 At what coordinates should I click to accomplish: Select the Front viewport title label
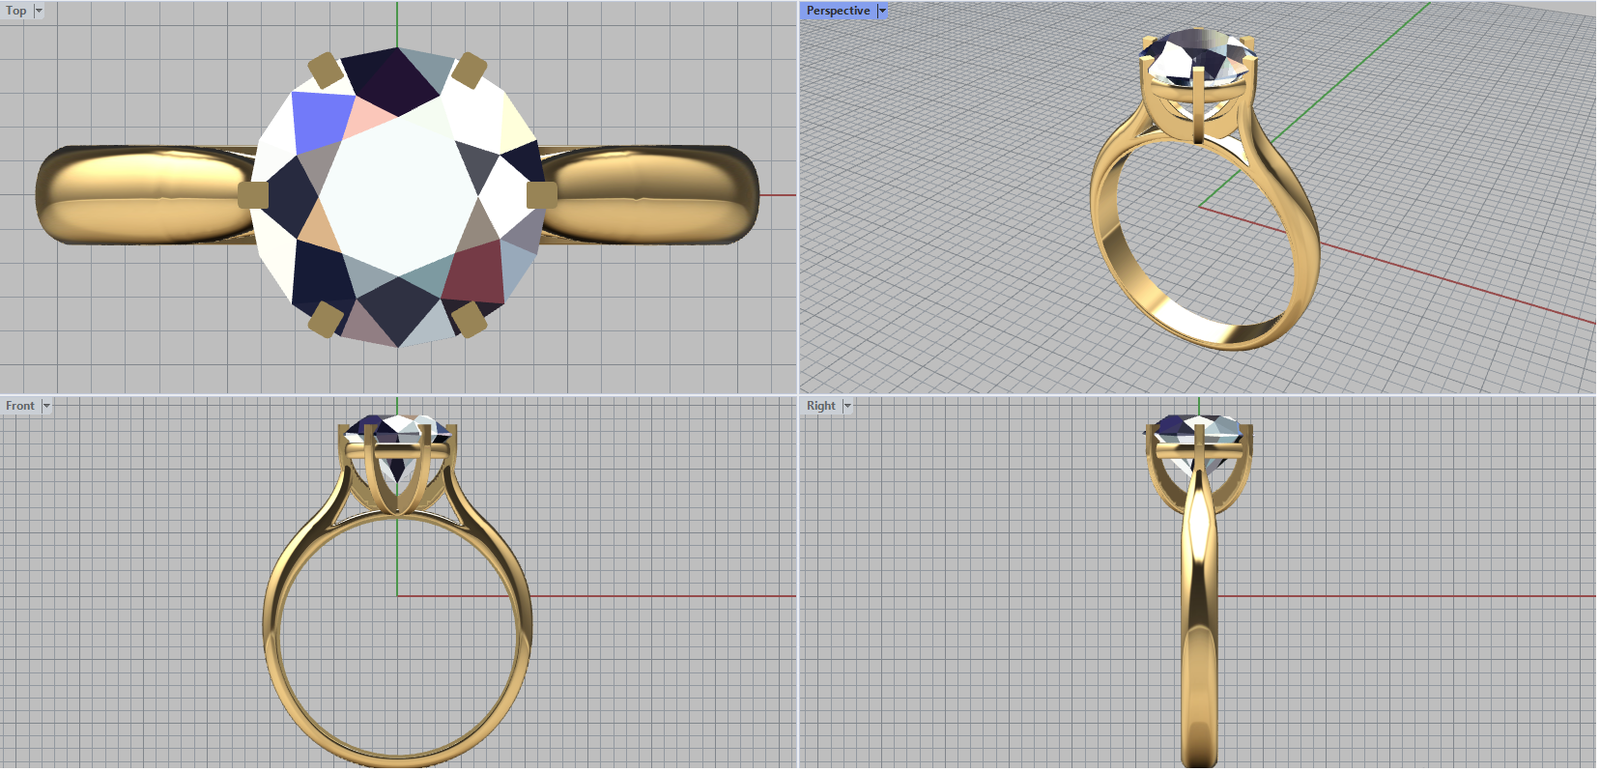point(20,406)
